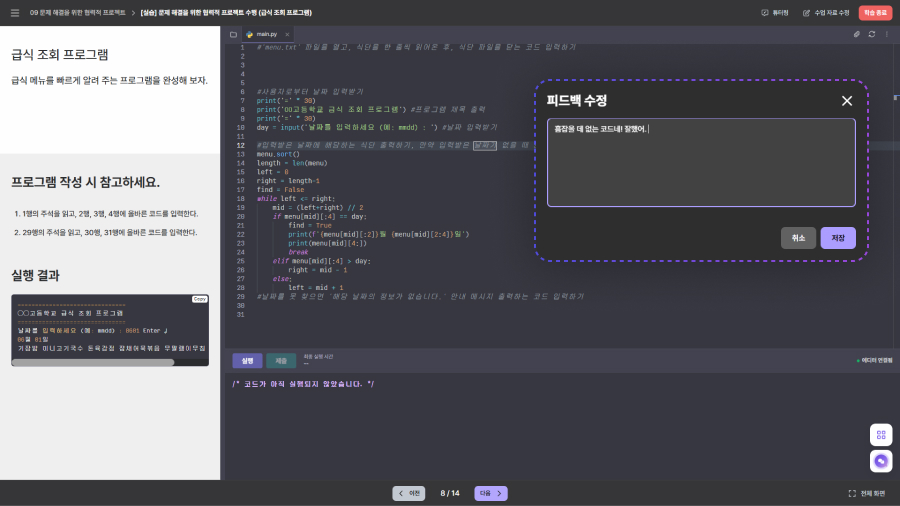Open the purple AI assistant floating button
Screen dimensions: 900x506
coord(880,461)
